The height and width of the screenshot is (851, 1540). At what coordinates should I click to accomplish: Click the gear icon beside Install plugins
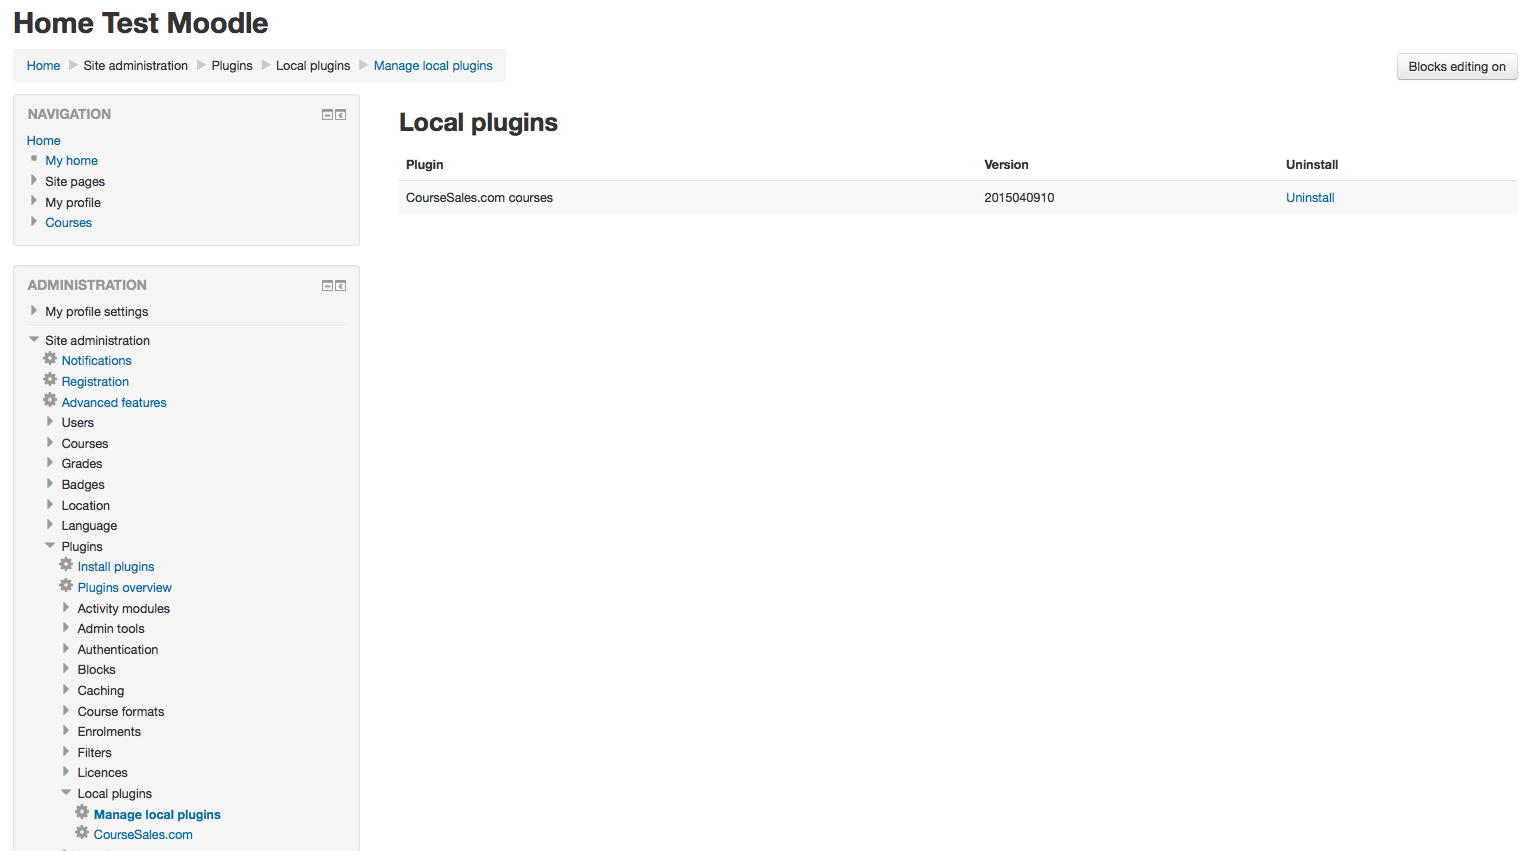coord(66,565)
